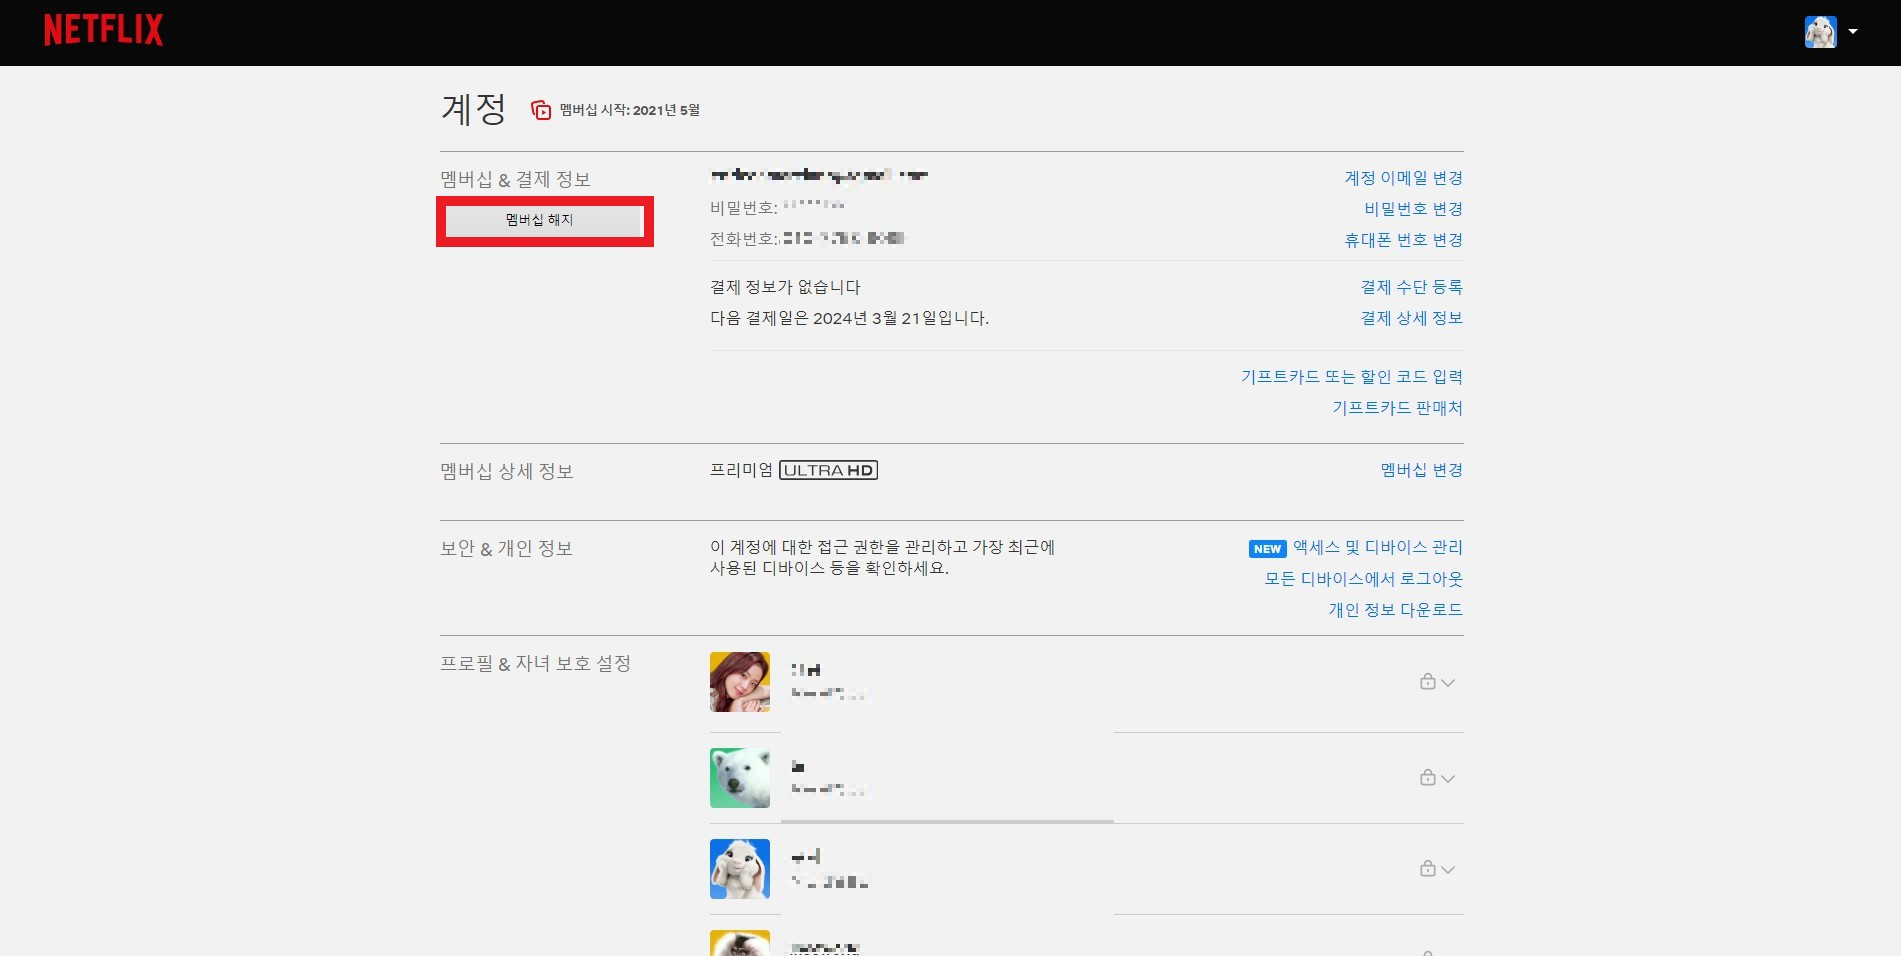Click the red membership start icon beside 계정
This screenshot has height=956, width=1901.
pos(540,110)
